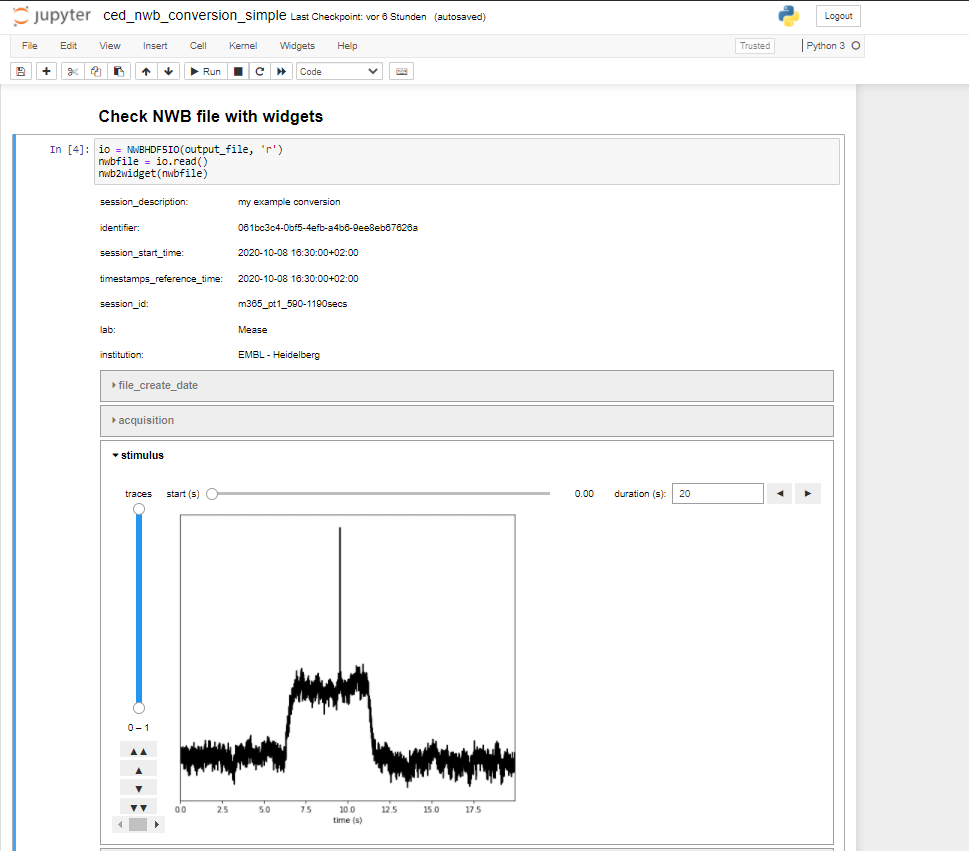Click the lab value Mease
Image resolution: width=969 pixels, height=851 pixels.
click(x=252, y=330)
